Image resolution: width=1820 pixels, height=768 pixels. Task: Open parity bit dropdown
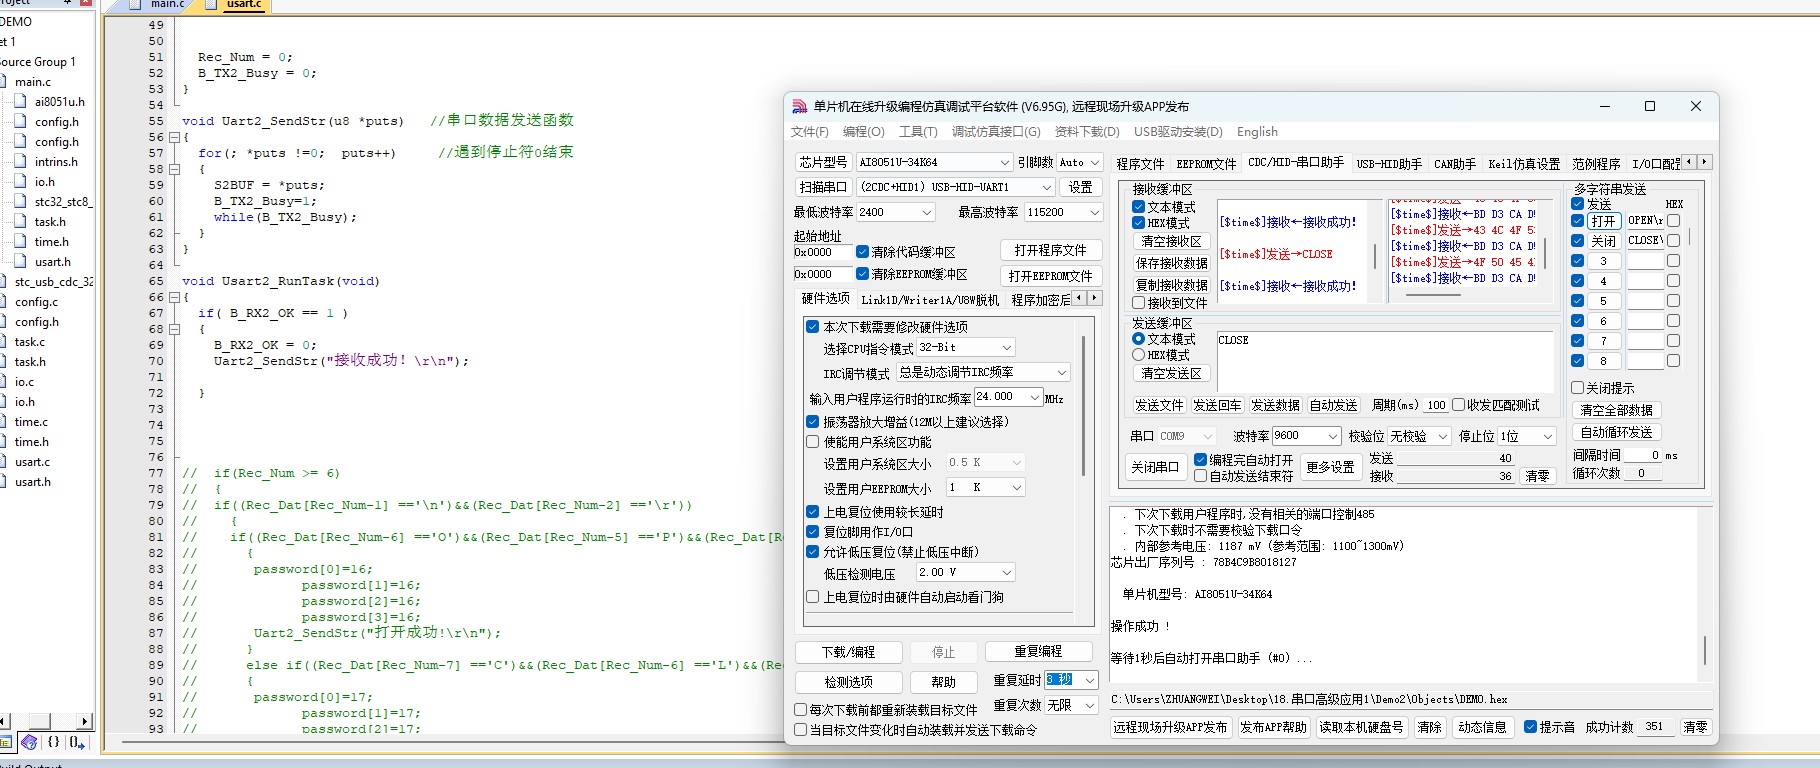[x=1419, y=436]
